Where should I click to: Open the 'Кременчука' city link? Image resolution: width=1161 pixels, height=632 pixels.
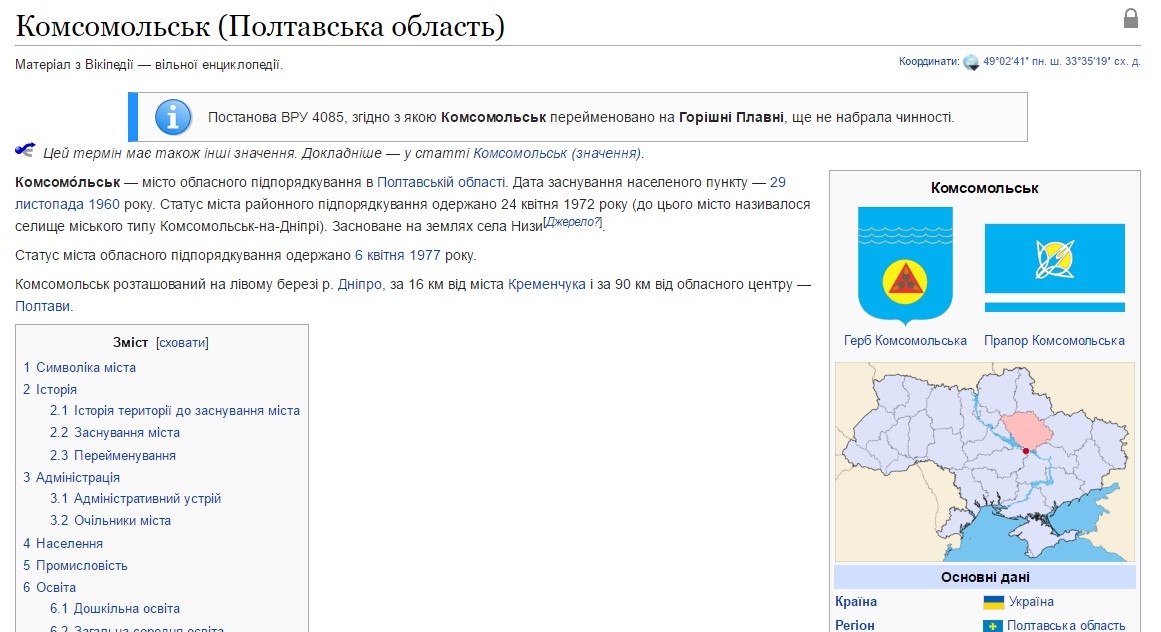pyautogui.click(x=546, y=284)
